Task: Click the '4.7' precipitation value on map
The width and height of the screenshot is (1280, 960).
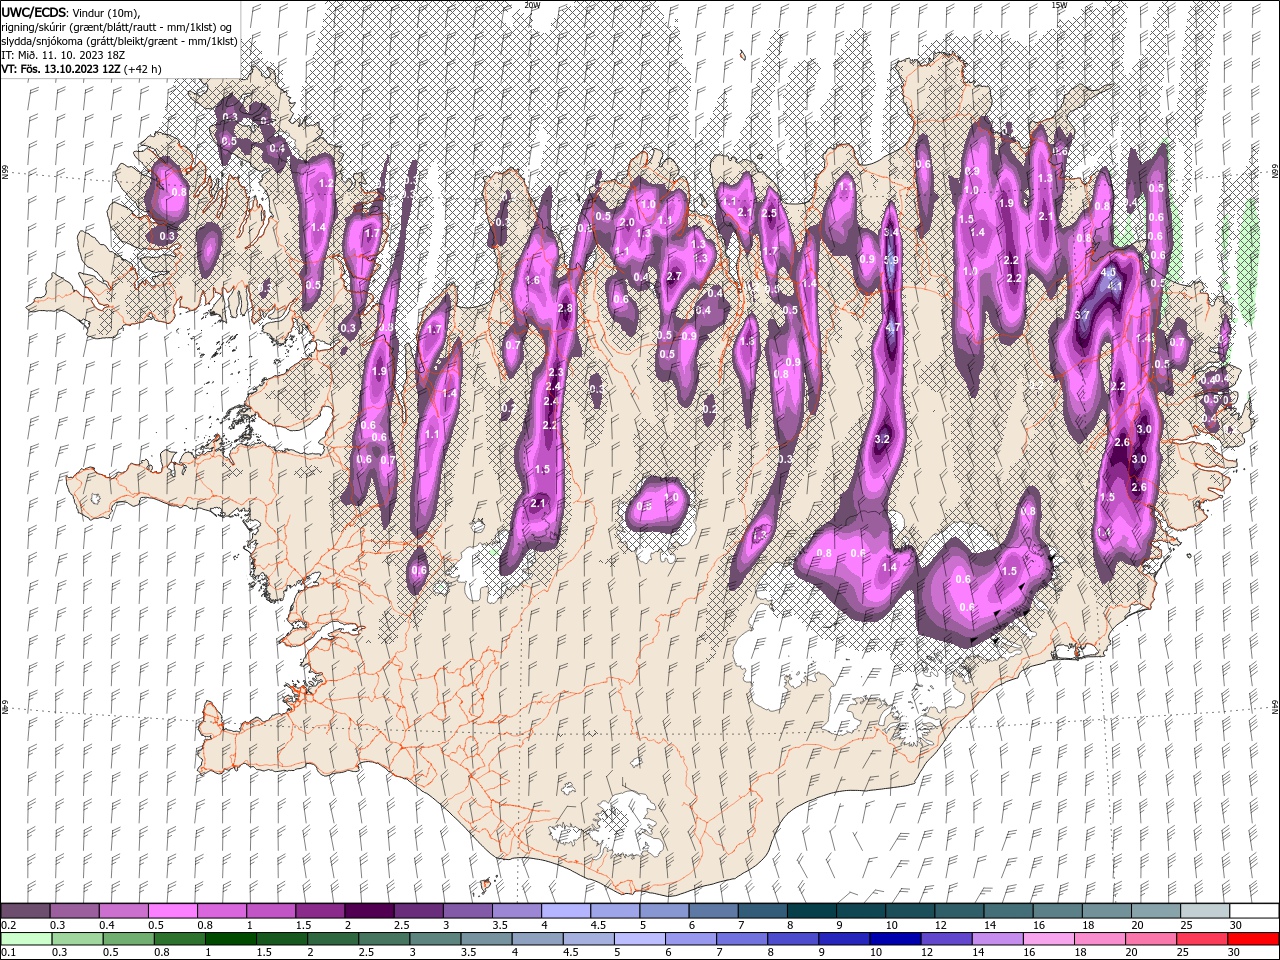Action: pos(893,327)
